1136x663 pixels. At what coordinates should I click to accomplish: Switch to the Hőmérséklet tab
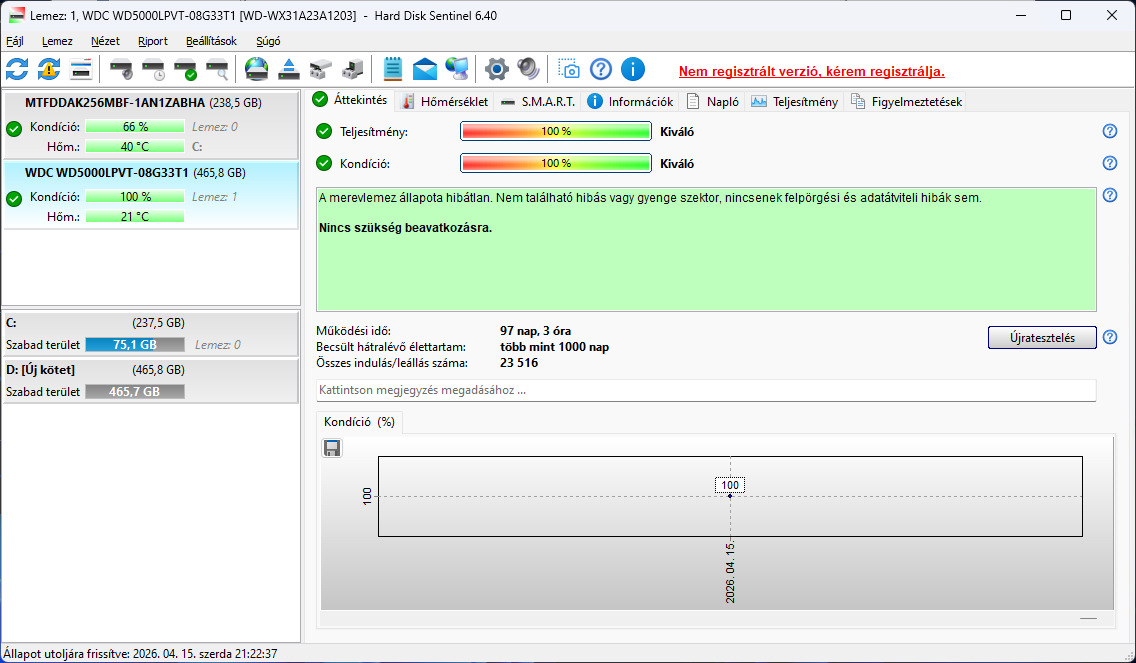(x=445, y=101)
